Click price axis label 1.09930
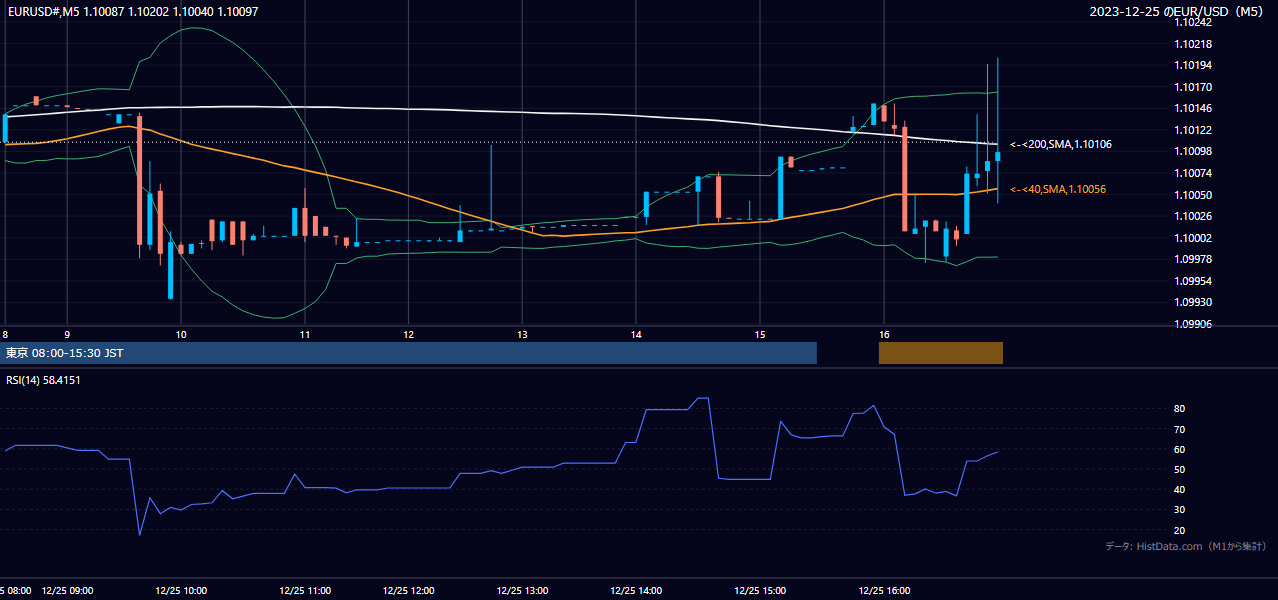Screen dimensions: 1278x600 (1192, 302)
